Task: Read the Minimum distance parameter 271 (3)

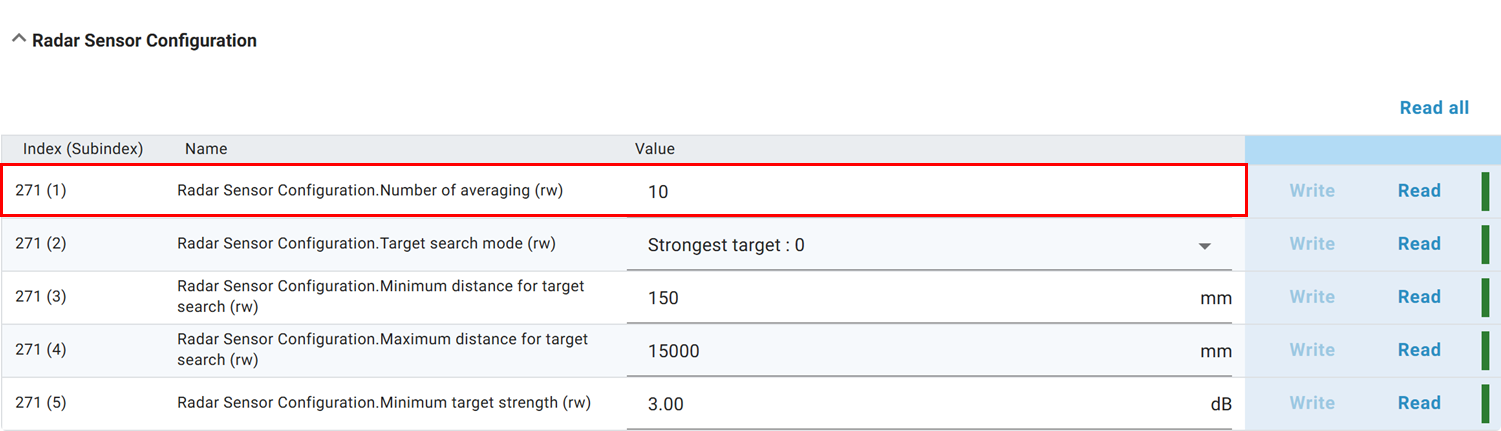Action: coord(1418,297)
